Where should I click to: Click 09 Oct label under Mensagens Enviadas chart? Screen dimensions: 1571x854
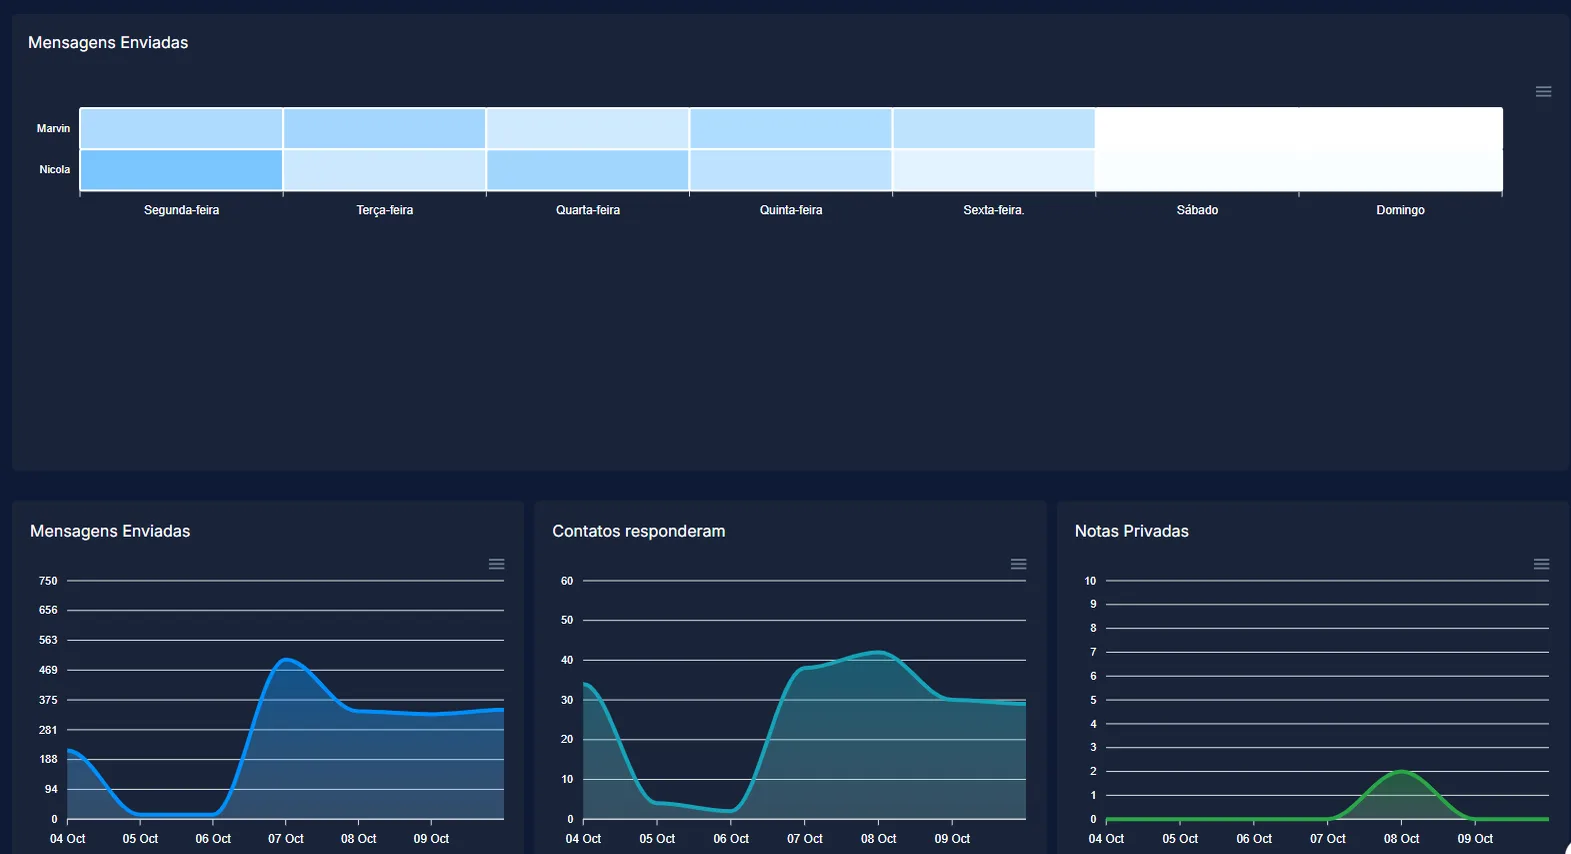coord(431,839)
